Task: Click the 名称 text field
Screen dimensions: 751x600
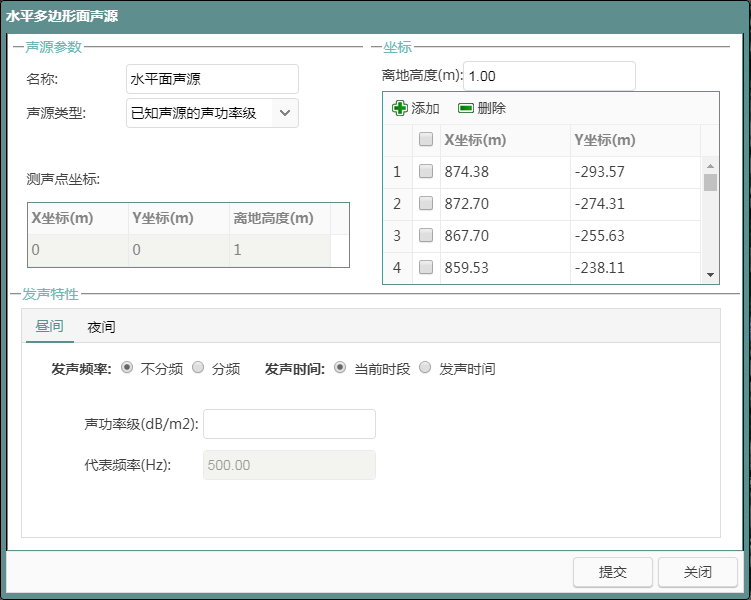Action: [212, 79]
